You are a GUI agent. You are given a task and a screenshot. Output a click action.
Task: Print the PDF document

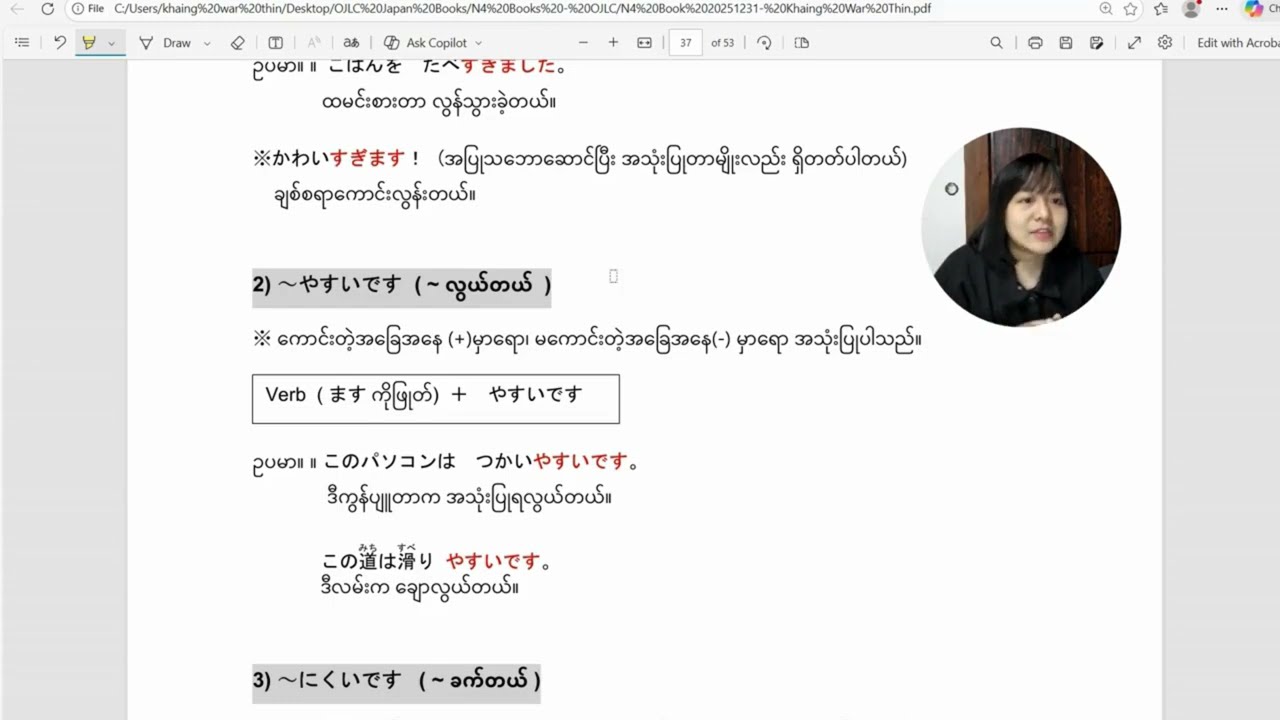[x=1035, y=43]
